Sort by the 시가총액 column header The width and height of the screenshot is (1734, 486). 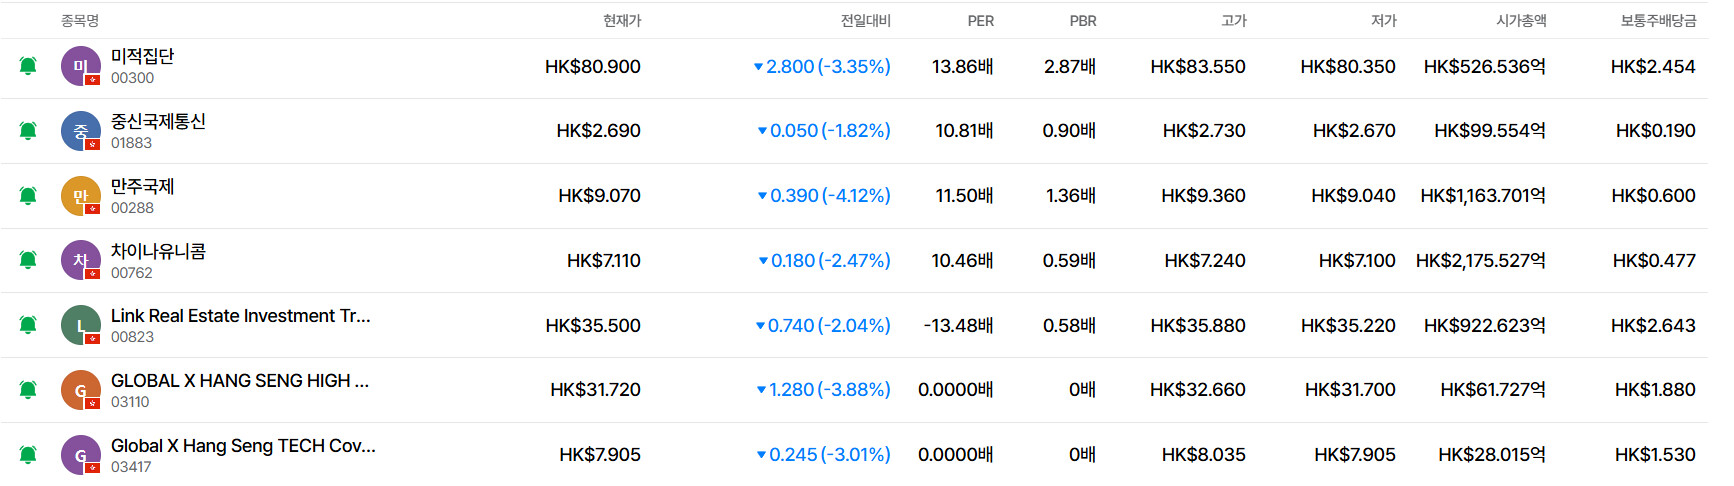pos(1520,21)
